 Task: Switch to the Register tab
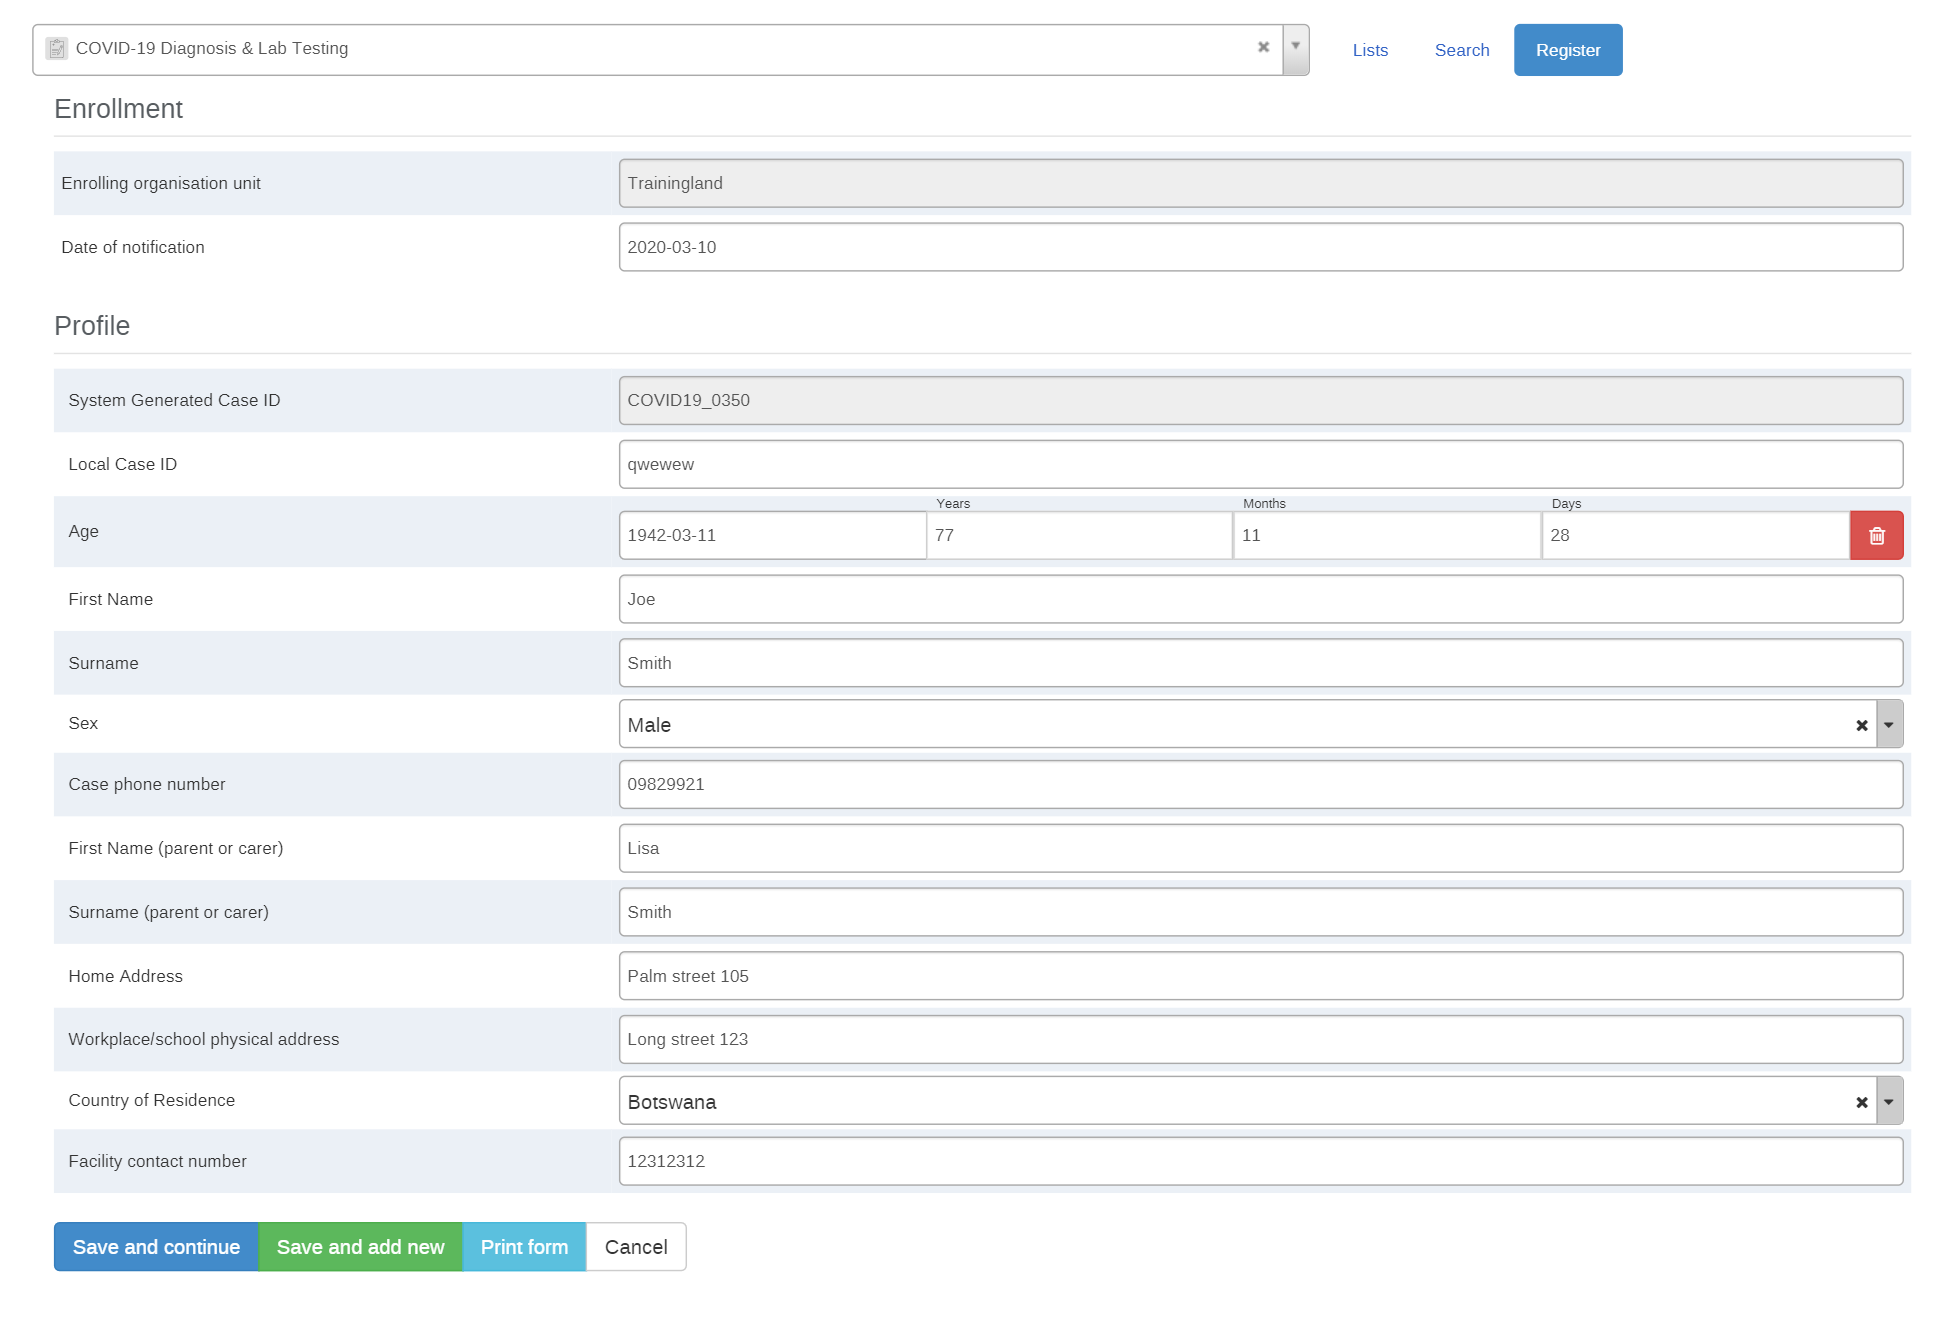(1568, 50)
